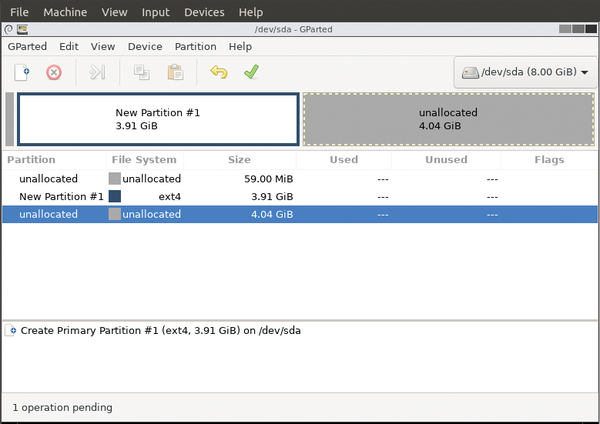Click the New partition toolbar icon
Screen dimensions: 600x424
[x=22, y=72]
